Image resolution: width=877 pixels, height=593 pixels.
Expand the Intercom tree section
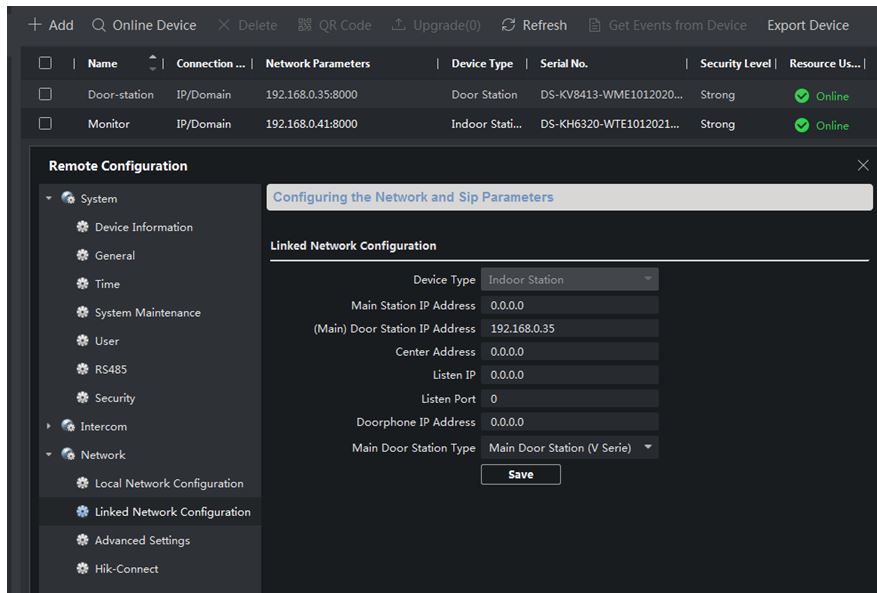[x=49, y=427]
